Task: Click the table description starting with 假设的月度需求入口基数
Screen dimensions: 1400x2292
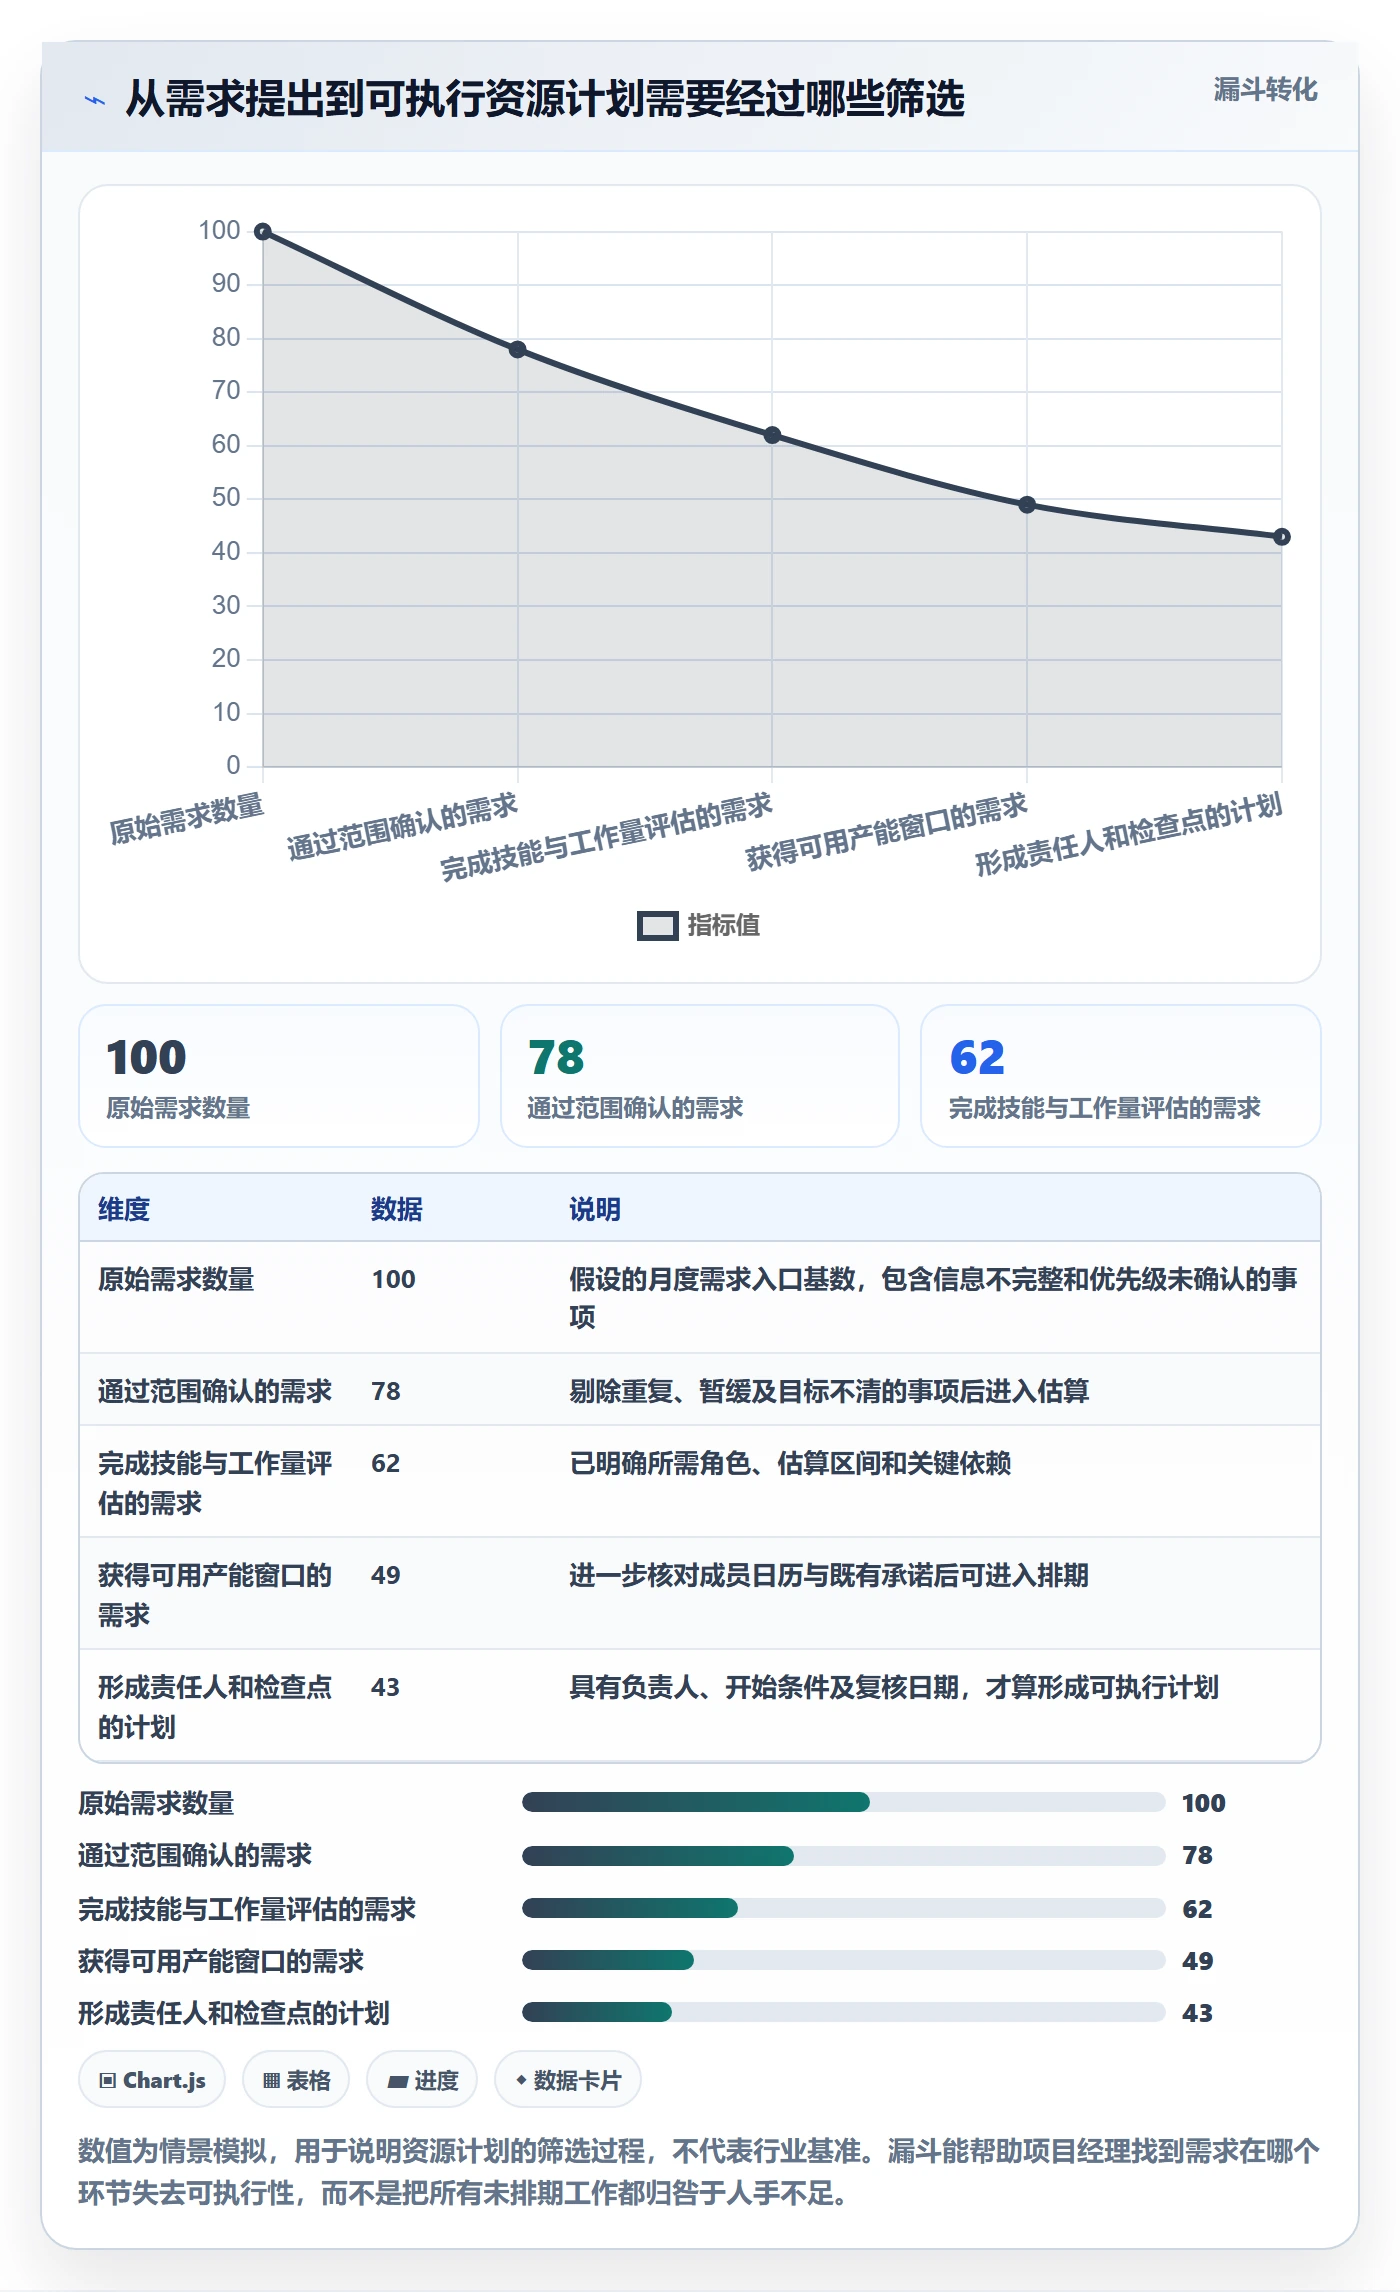Action: tap(934, 1298)
